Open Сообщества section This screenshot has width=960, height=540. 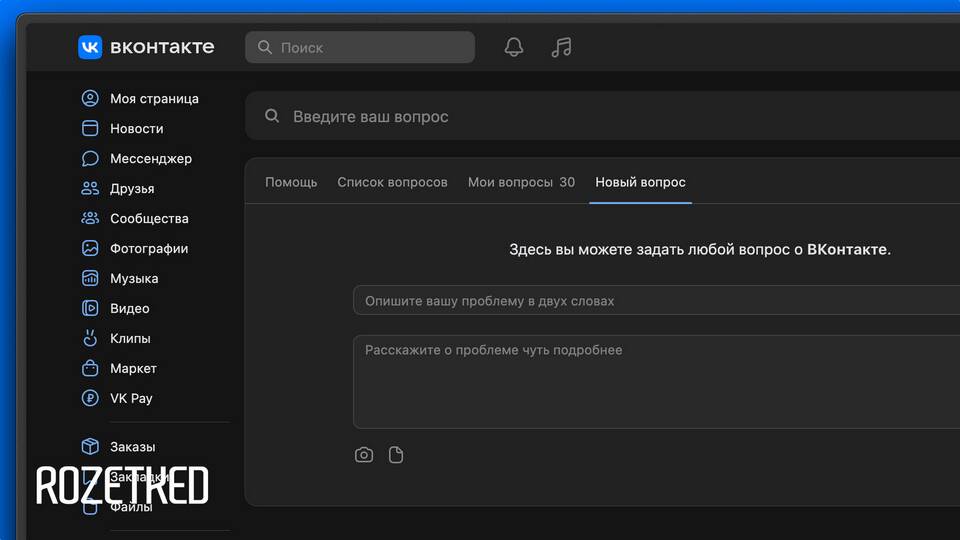click(149, 219)
